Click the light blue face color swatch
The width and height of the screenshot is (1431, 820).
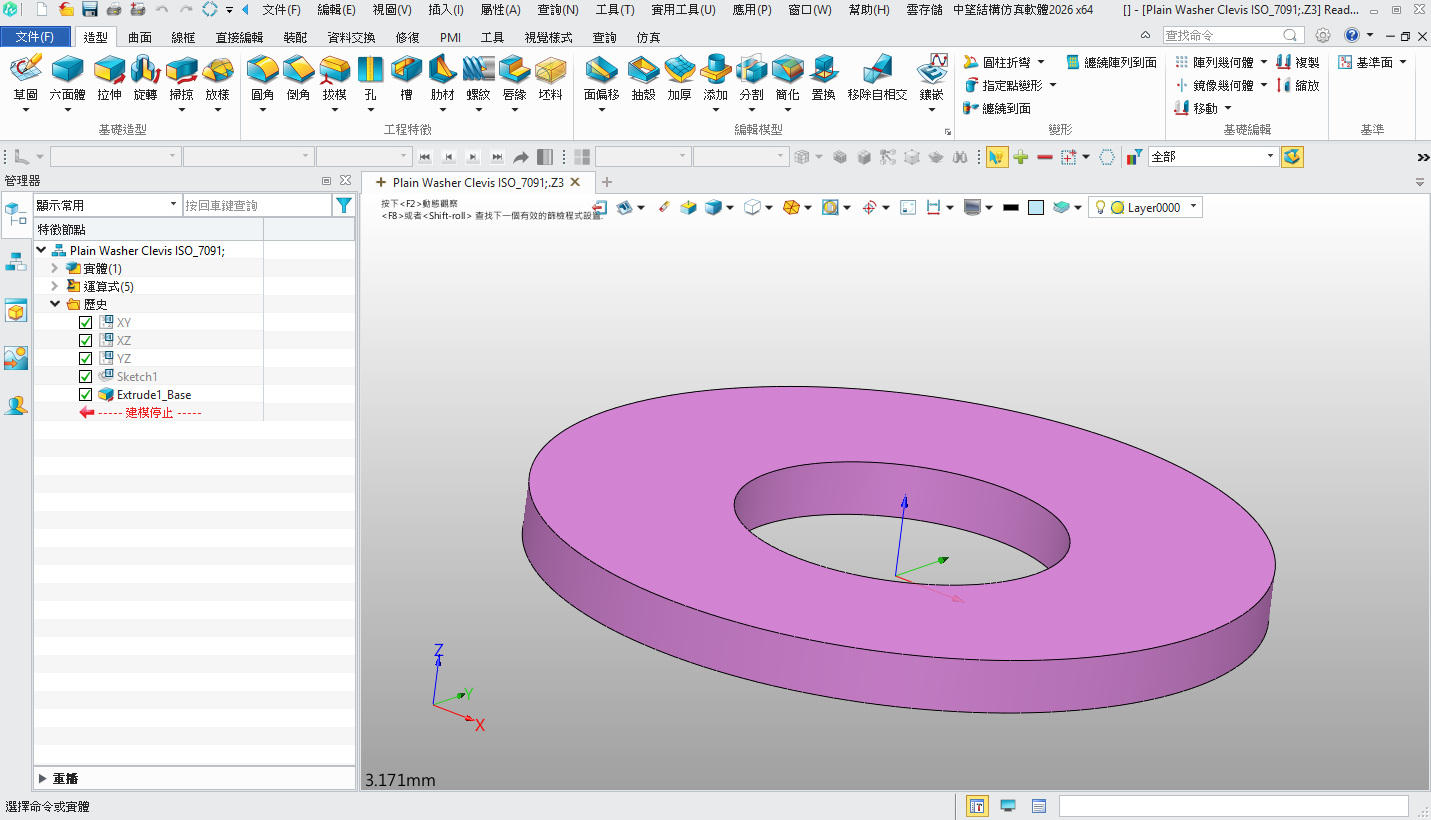click(x=1036, y=207)
